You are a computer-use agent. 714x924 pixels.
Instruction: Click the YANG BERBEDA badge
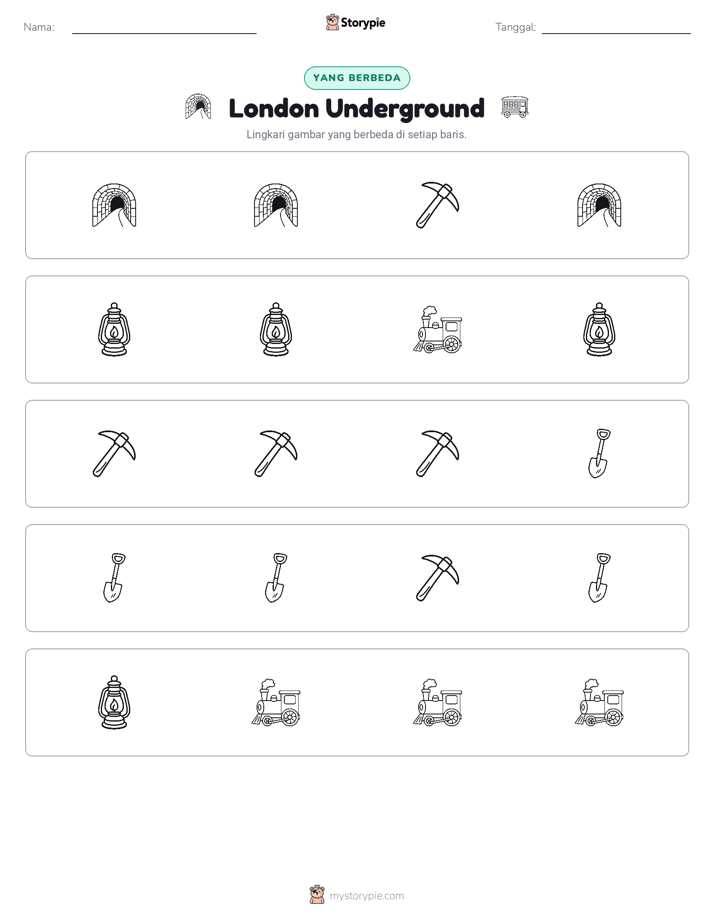(357, 78)
